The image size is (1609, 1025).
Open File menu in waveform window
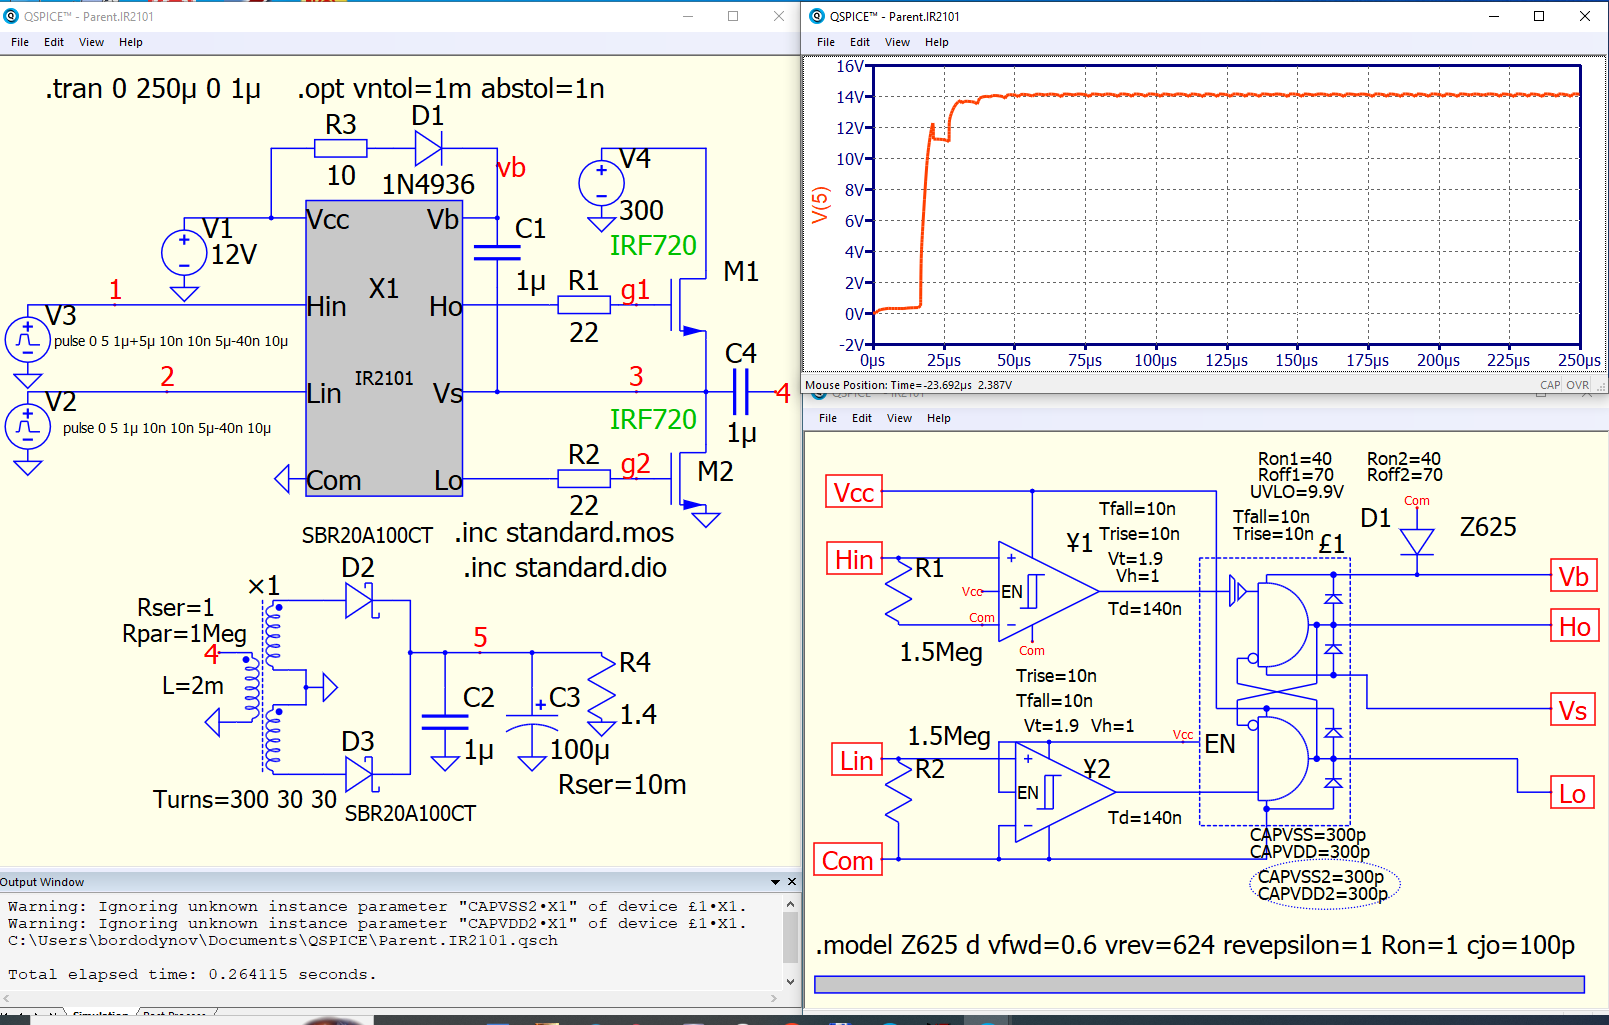click(x=826, y=42)
